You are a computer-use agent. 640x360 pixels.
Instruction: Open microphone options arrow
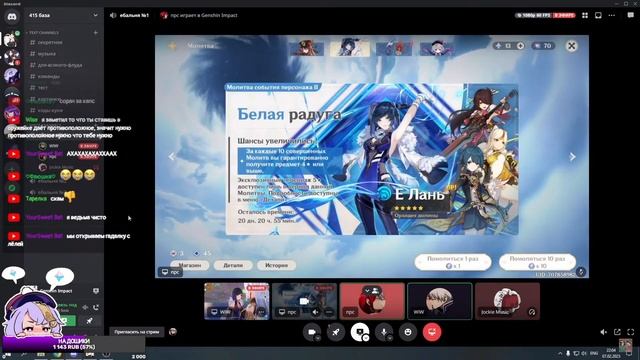tap(390, 338)
